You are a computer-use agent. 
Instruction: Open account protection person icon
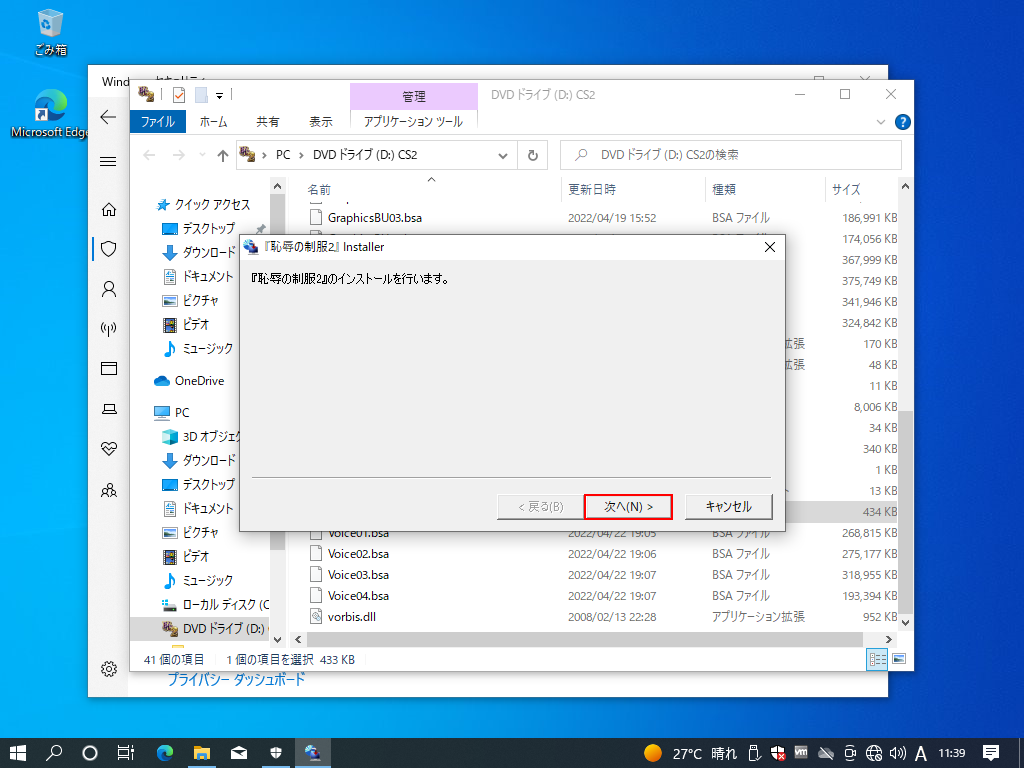click(109, 289)
